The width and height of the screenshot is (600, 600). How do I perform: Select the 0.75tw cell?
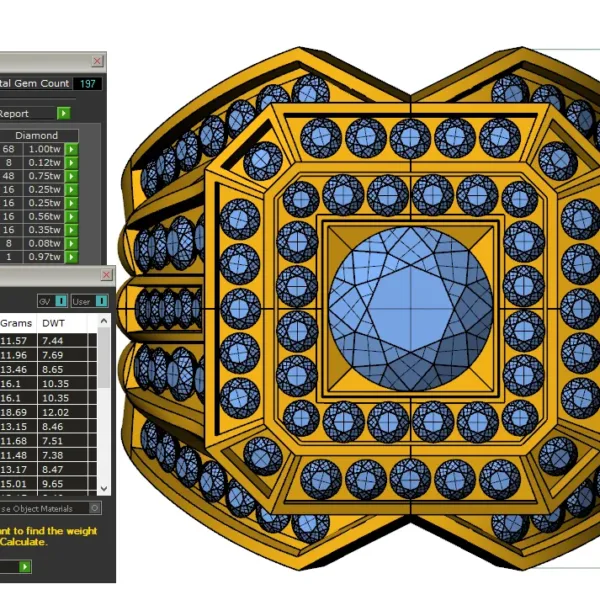pos(44,176)
